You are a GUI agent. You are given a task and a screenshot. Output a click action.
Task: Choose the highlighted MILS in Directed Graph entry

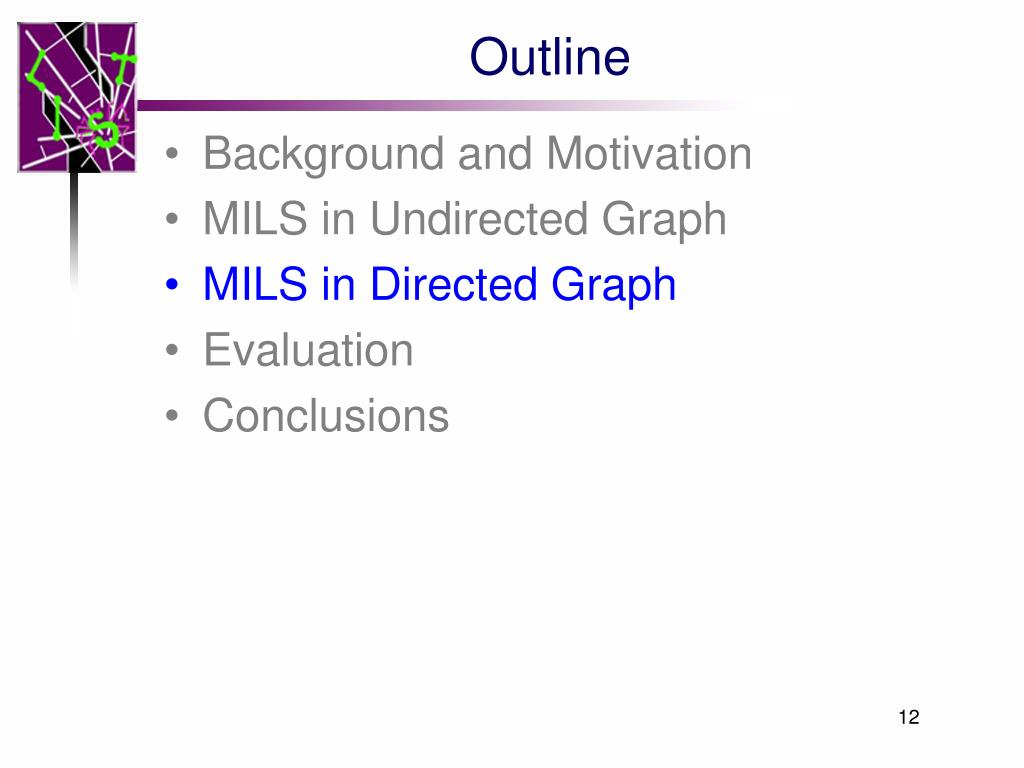click(440, 285)
